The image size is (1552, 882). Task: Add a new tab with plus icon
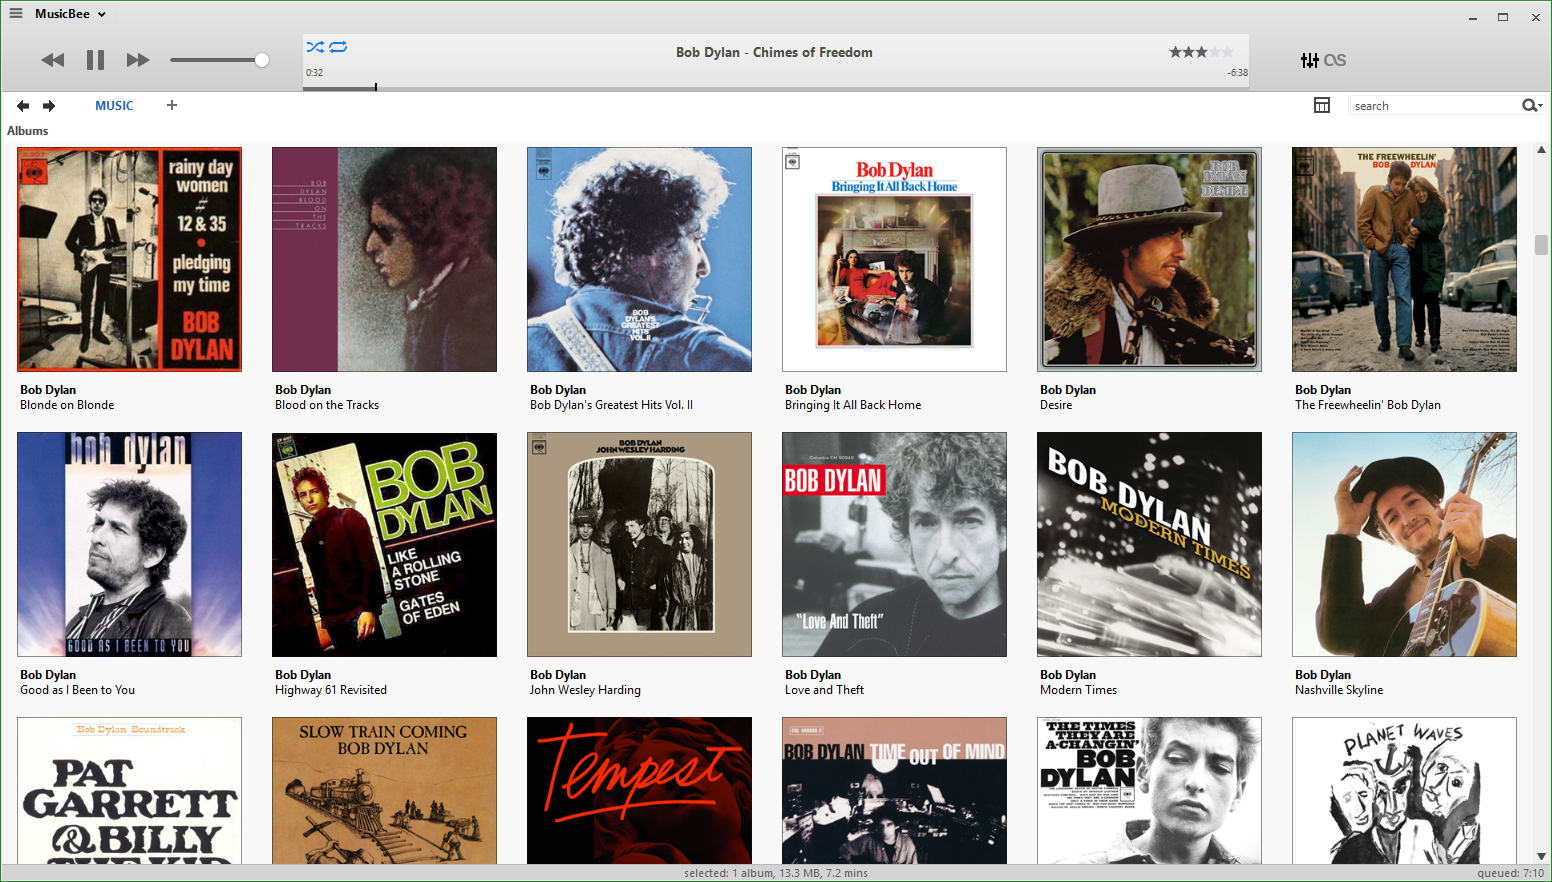[x=172, y=105]
